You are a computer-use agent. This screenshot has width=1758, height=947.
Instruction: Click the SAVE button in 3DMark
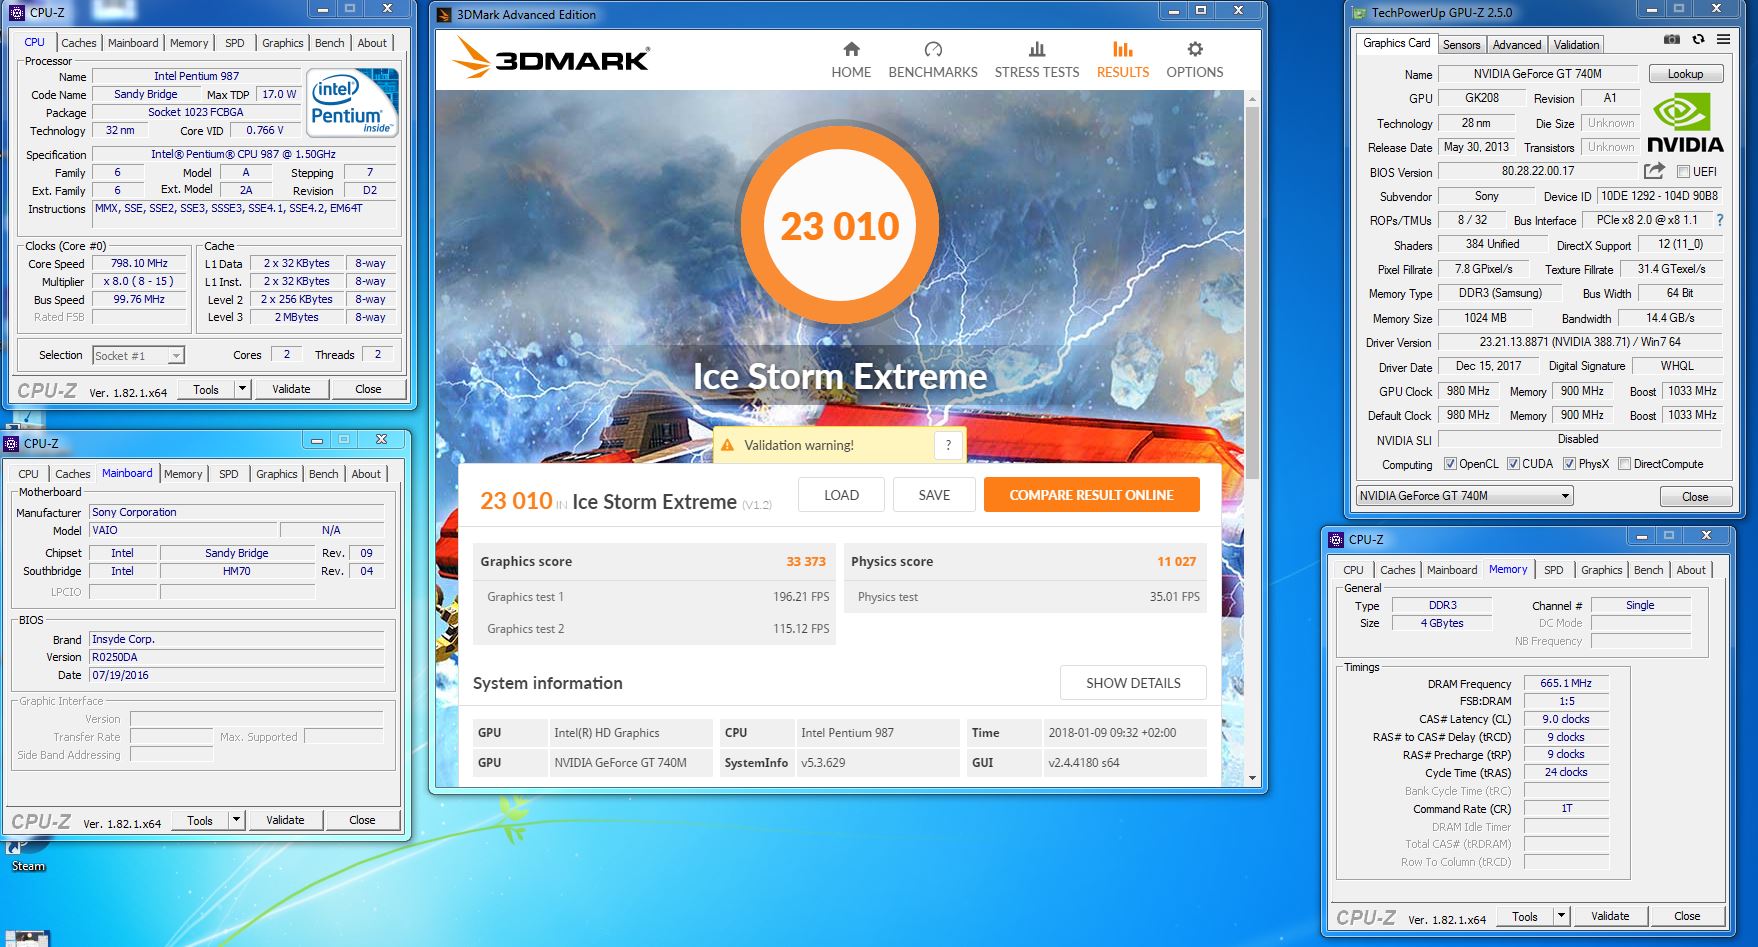(934, 495)
